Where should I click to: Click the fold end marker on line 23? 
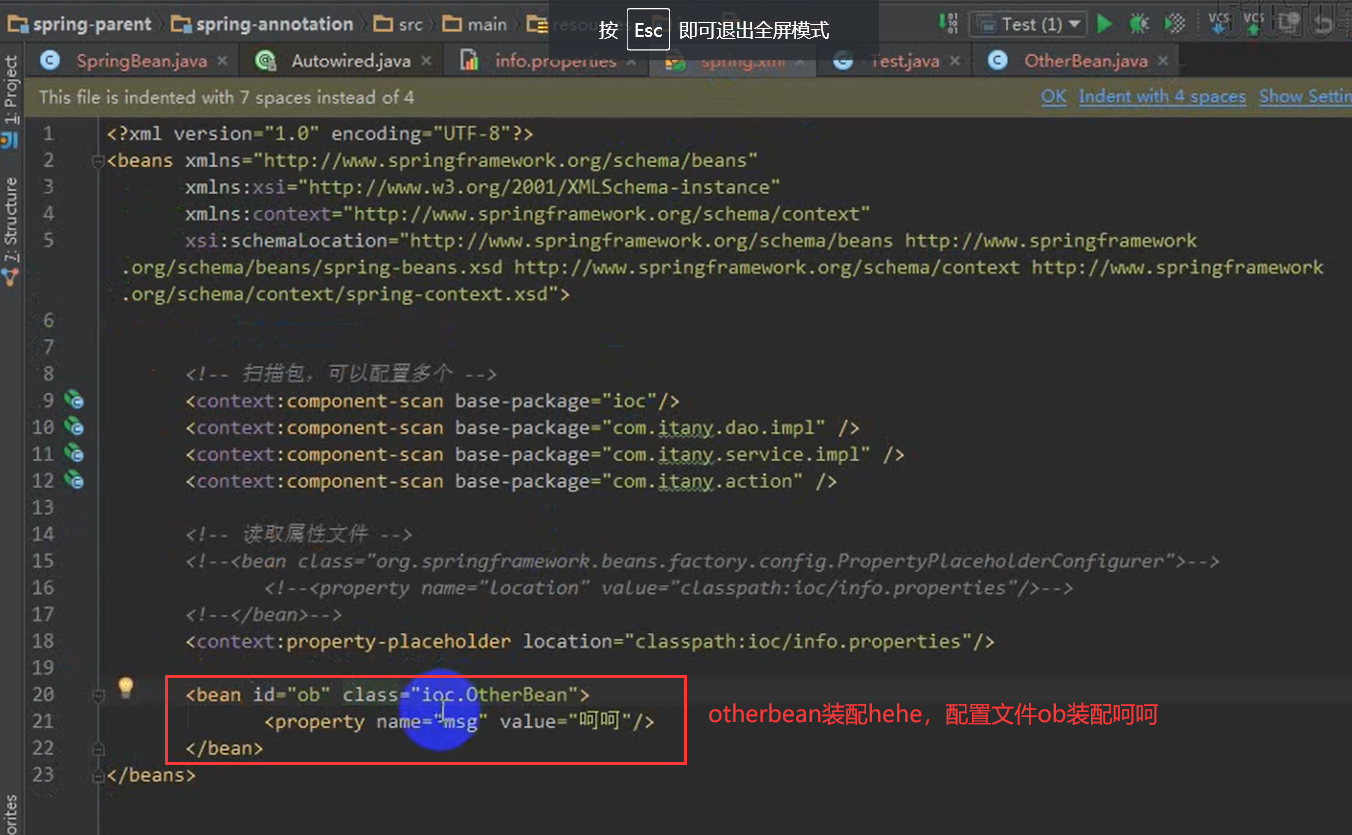97,775
